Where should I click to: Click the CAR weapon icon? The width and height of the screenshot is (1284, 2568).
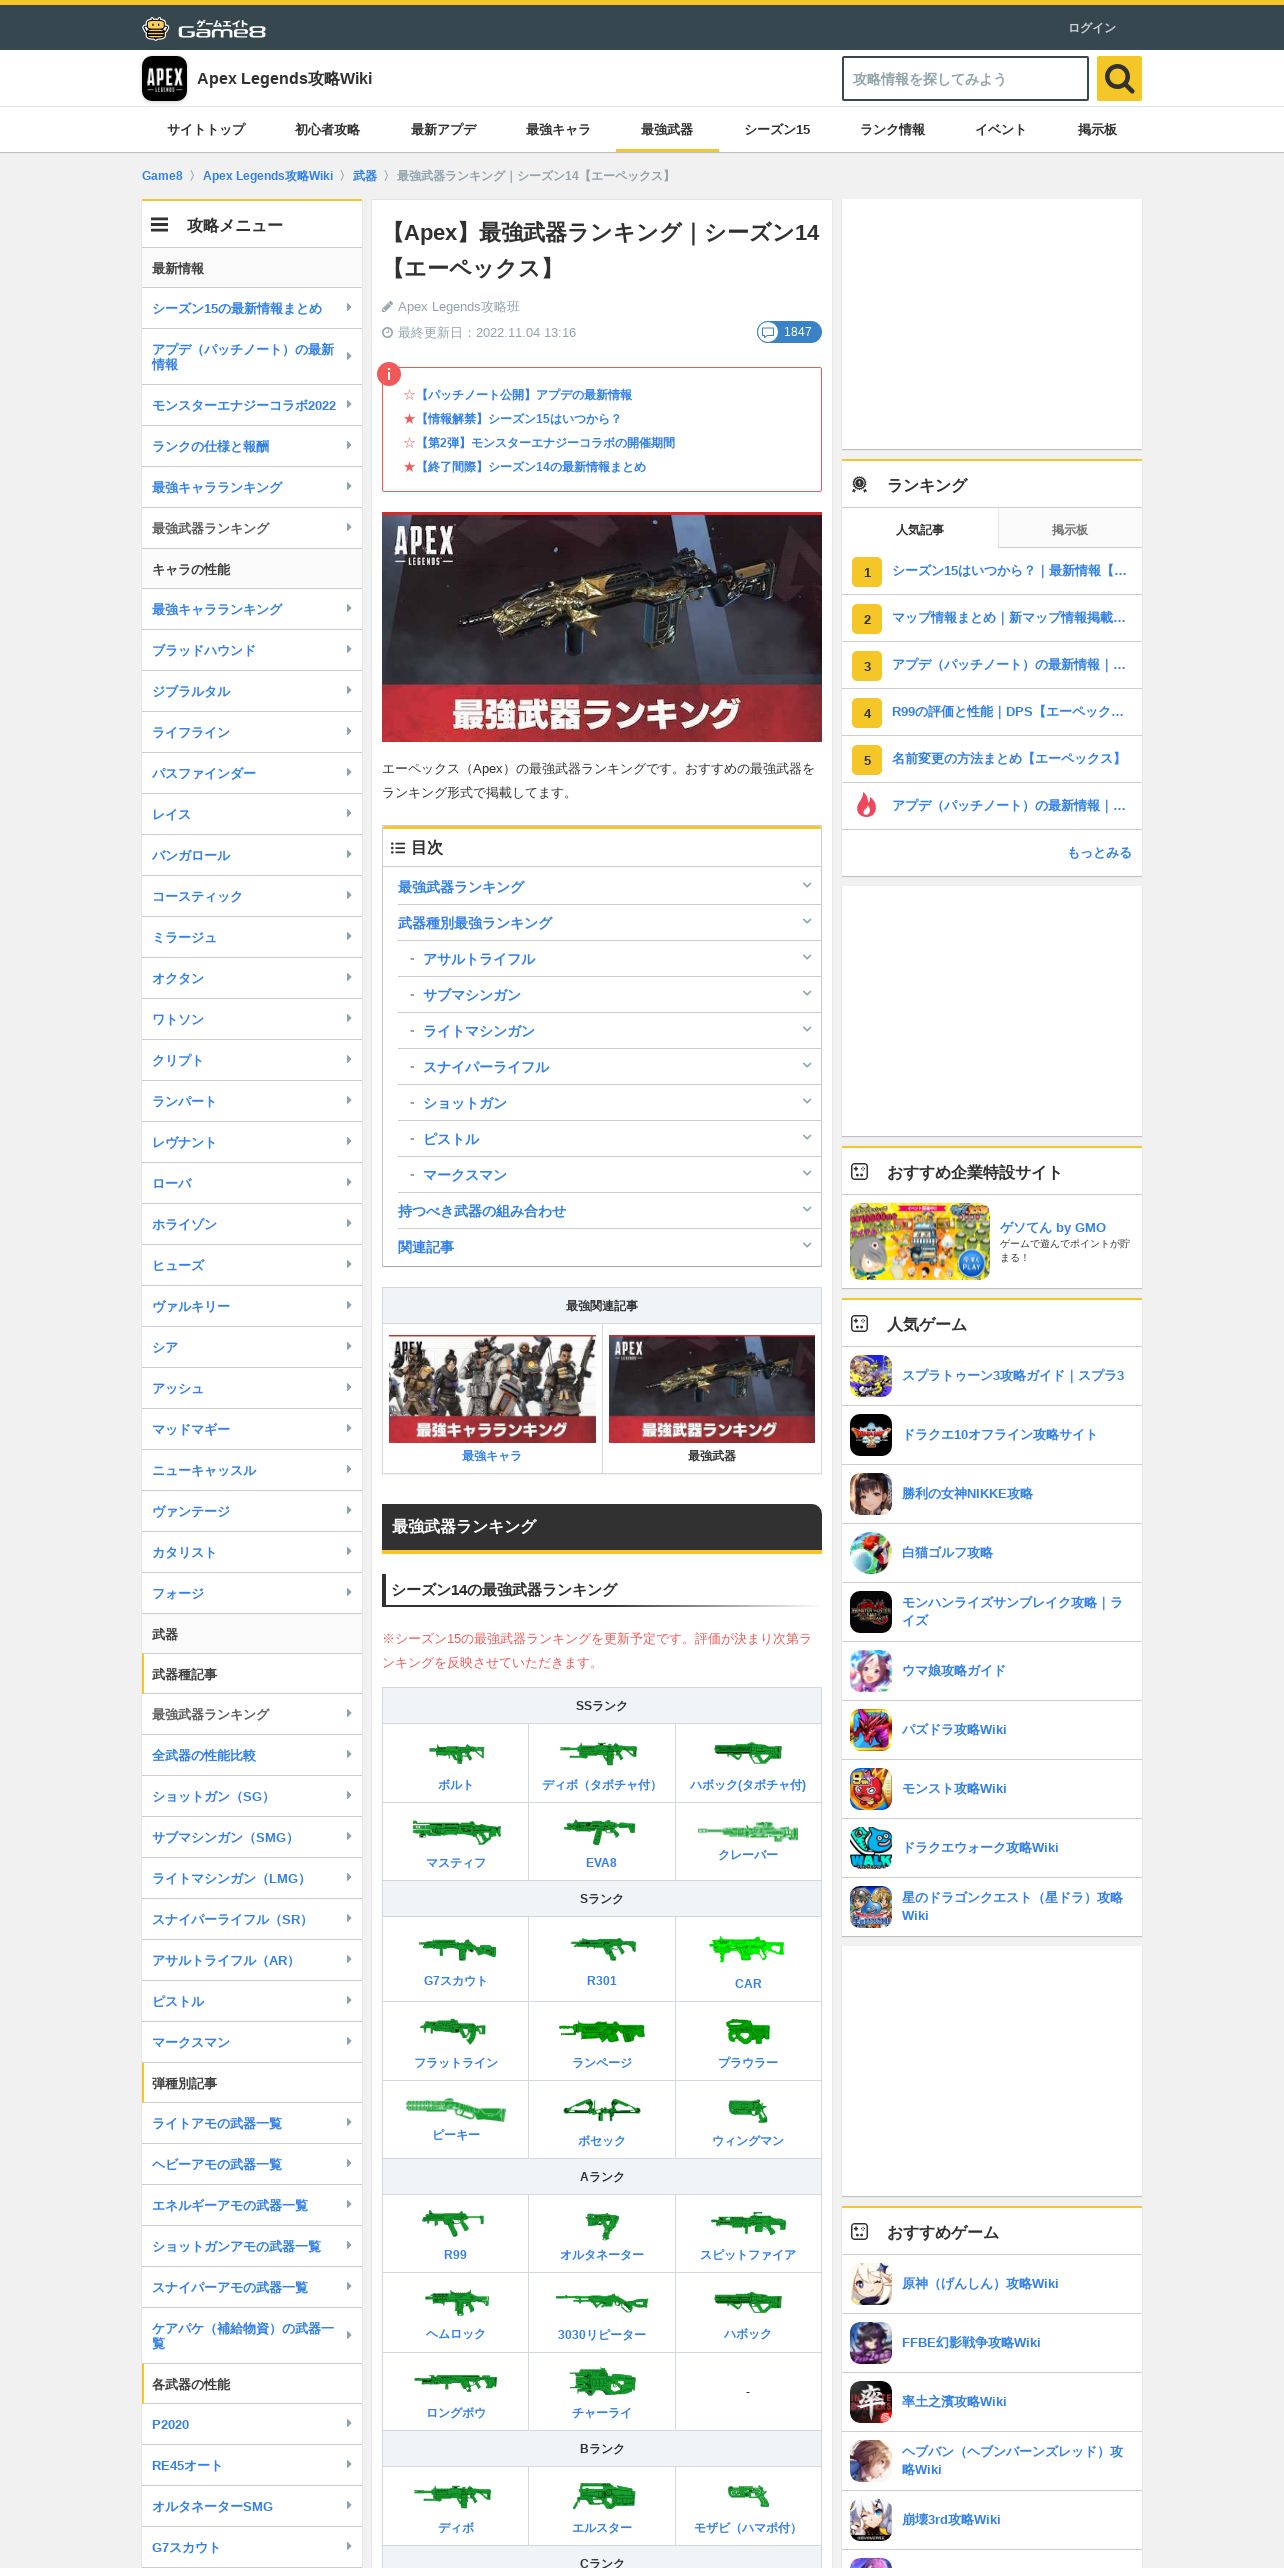point(748,1948)
